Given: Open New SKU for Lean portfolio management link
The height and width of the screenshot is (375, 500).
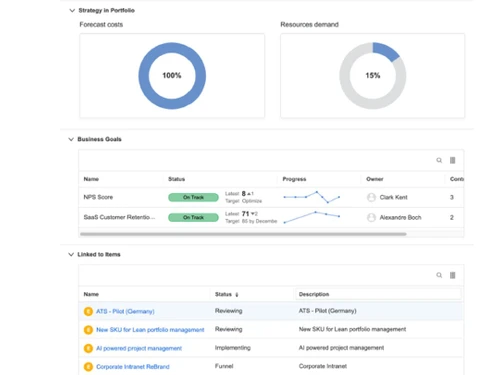Looking at the screenshot, I should coord(150,330).
